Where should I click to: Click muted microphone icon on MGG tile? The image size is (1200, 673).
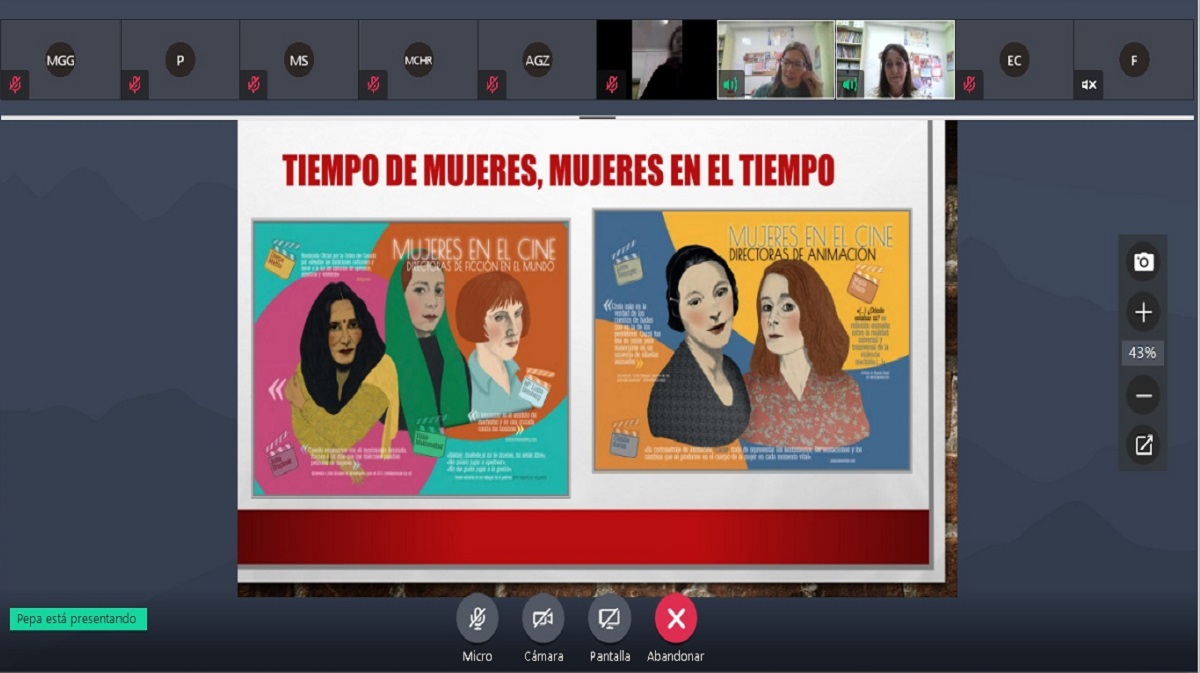[15, 85]
